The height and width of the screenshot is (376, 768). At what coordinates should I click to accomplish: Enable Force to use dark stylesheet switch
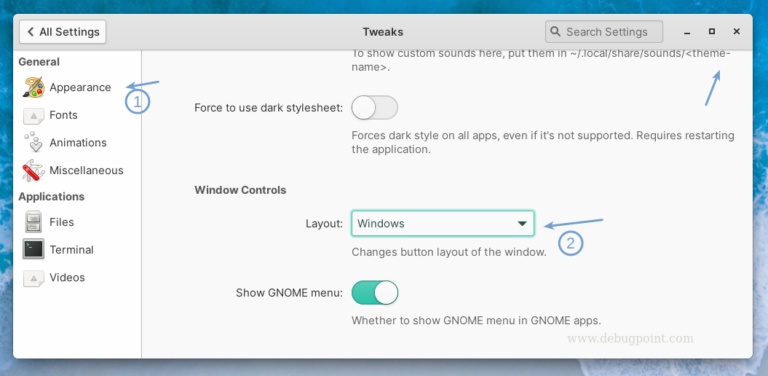[x=375, y=108]
